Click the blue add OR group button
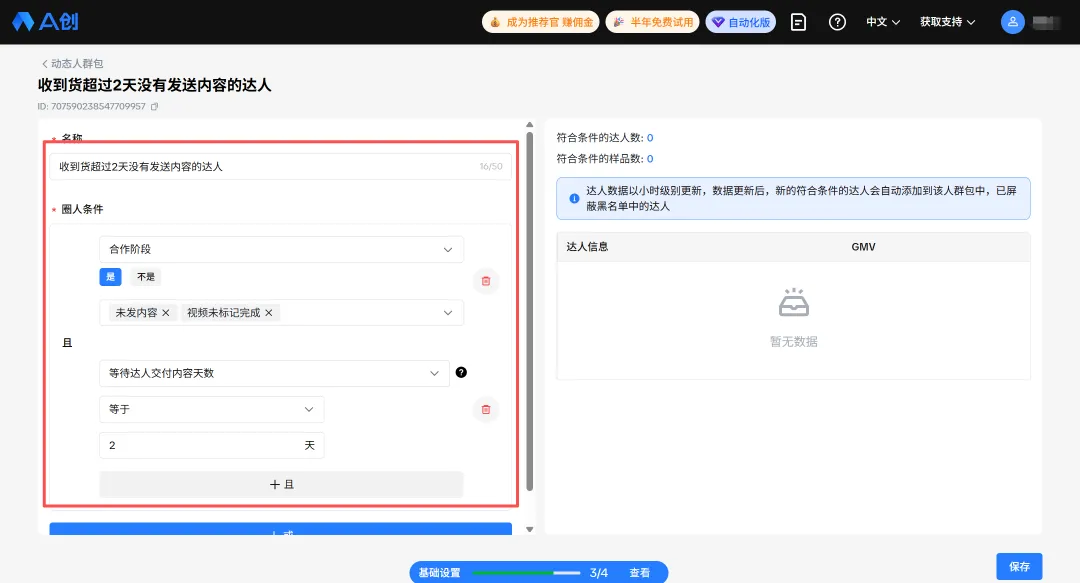1080x583 pixels. click(280, 529)
